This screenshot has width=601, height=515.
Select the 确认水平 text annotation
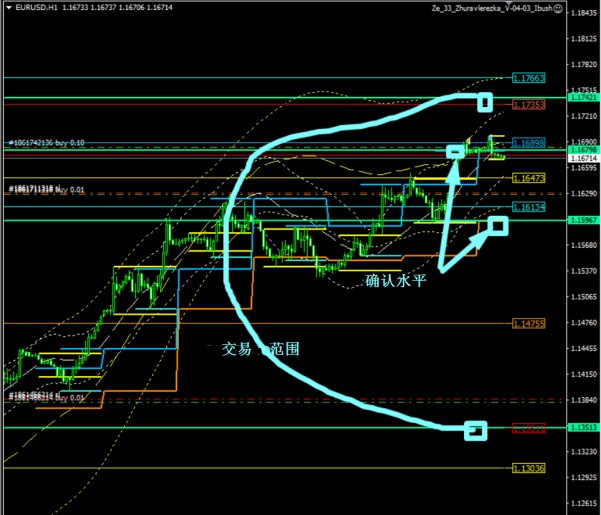click(395, 281)
